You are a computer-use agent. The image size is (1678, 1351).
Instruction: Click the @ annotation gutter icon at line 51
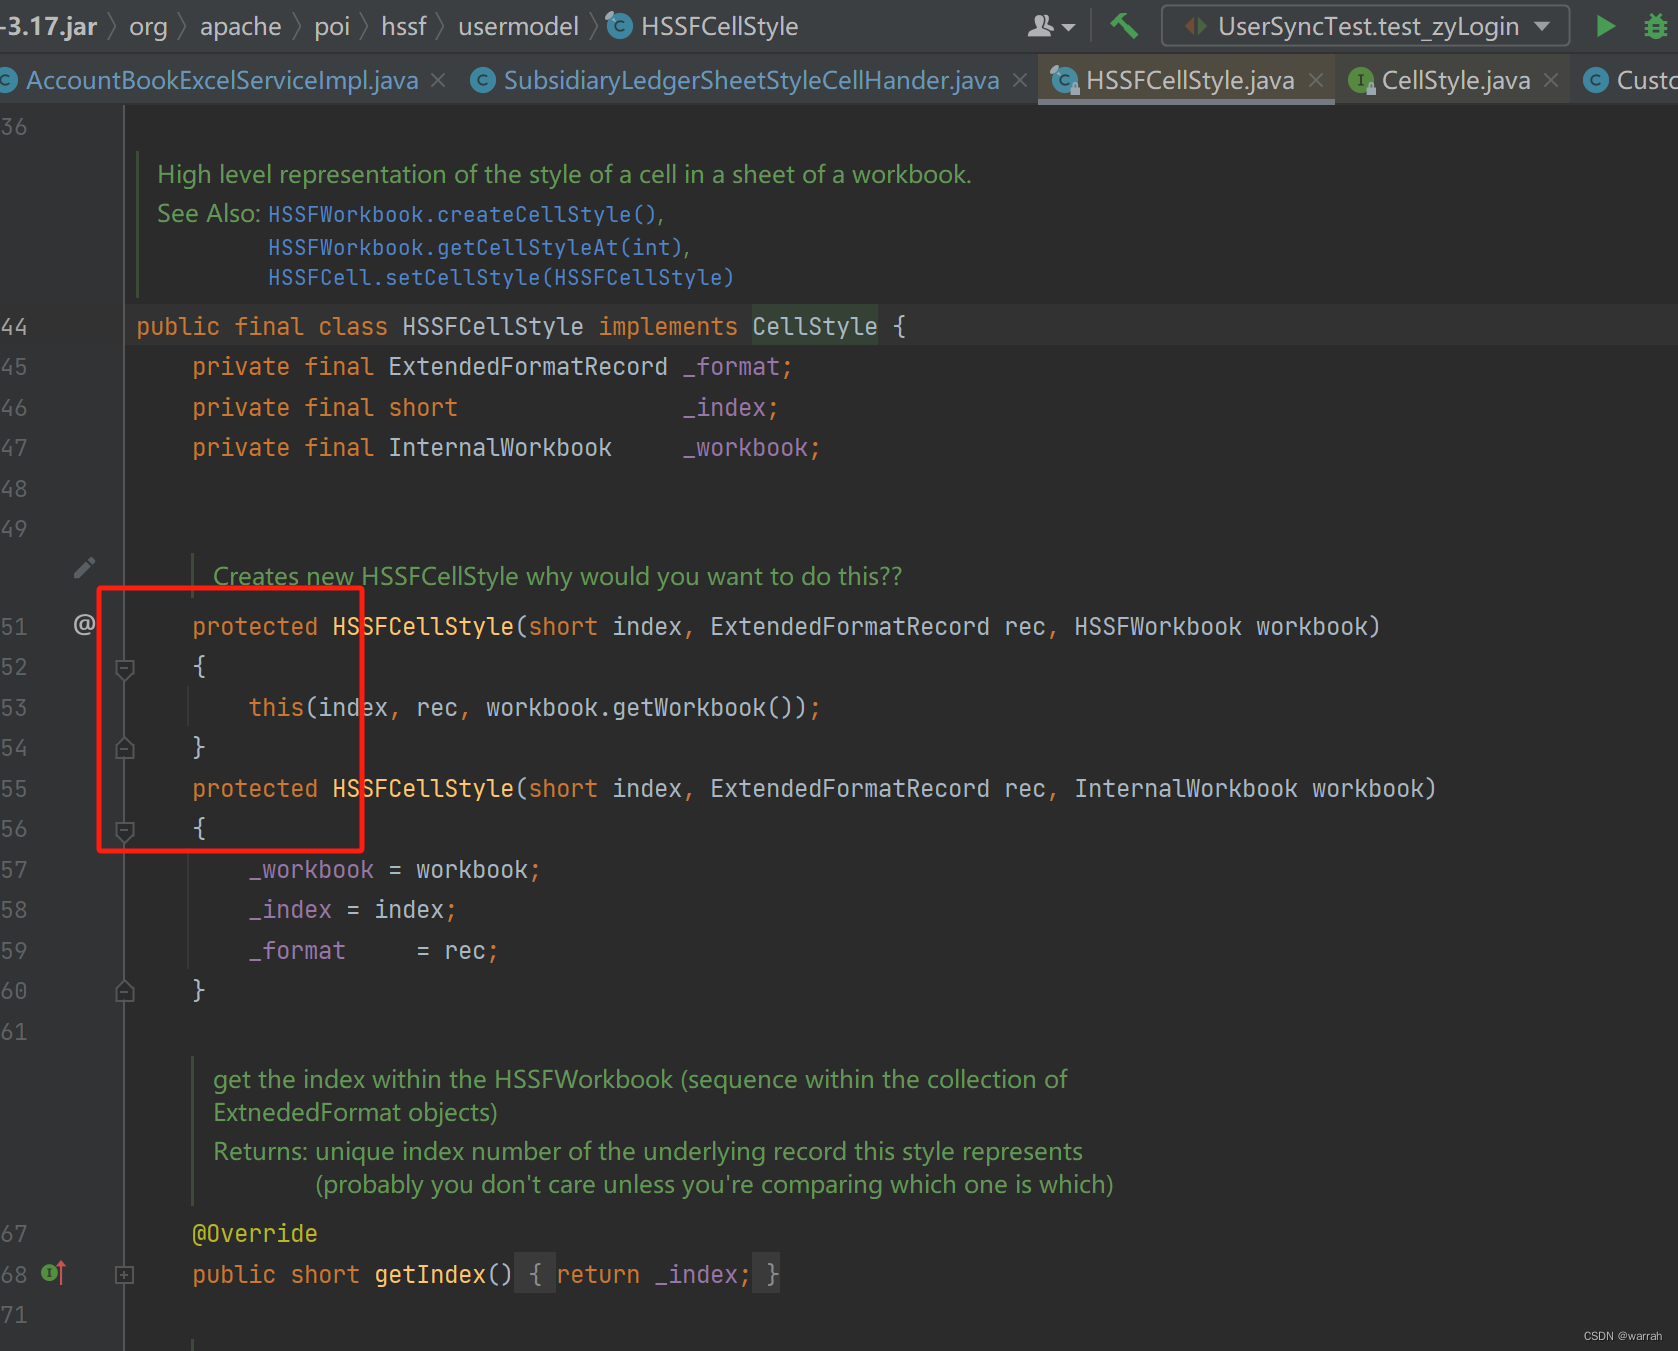tap(84, 625)
